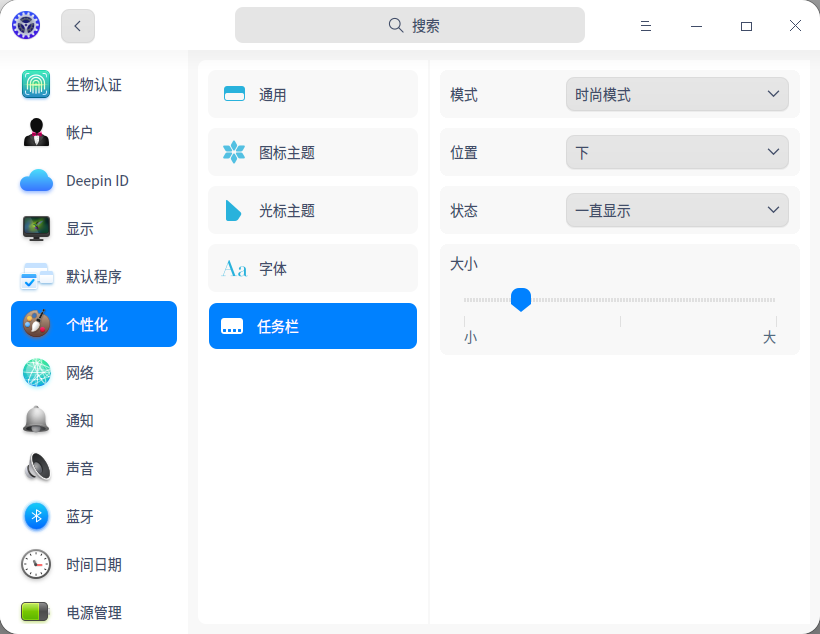820x634 pixels.
Task: Expand the 位置 dropdown showing 下
Action: (x=677, y=152)
